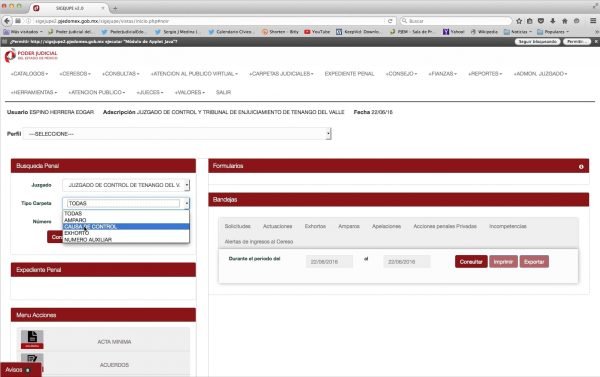
Task: Select CAUSA DE CONTROL option
Action: click(126, 227)
